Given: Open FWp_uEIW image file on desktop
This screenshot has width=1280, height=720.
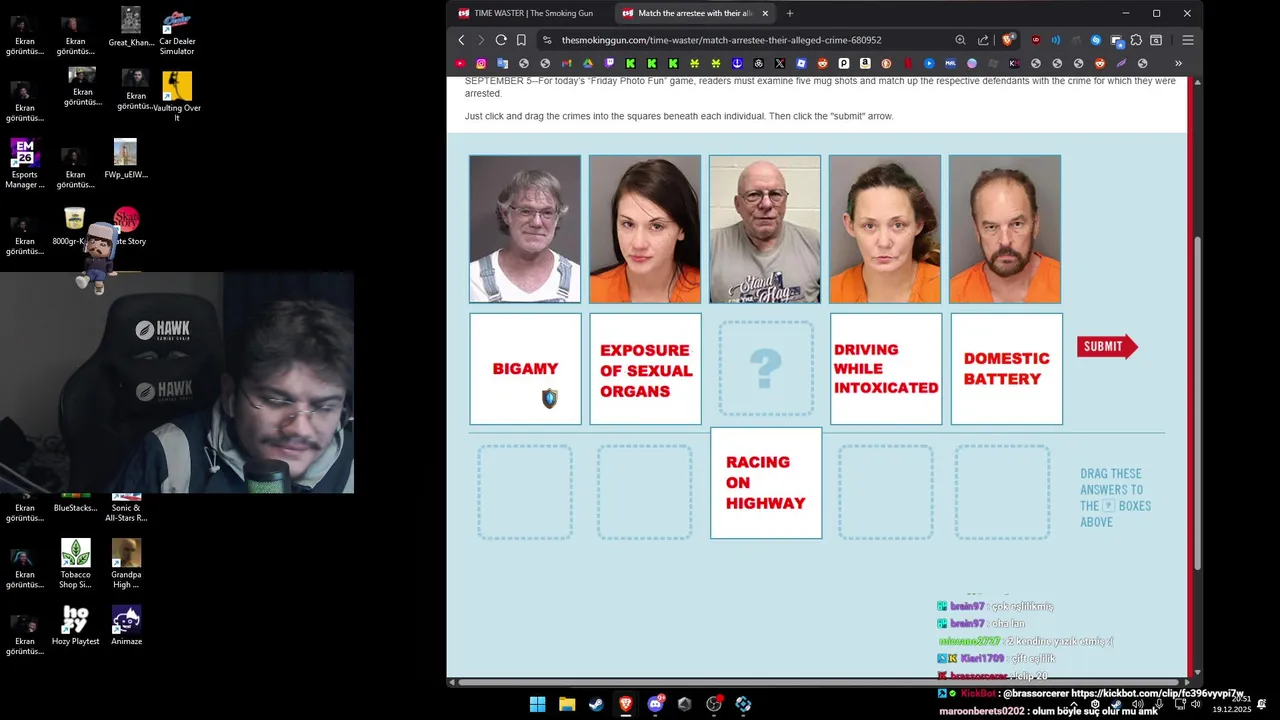Looking at the screenshot, I should pos(126,160).
